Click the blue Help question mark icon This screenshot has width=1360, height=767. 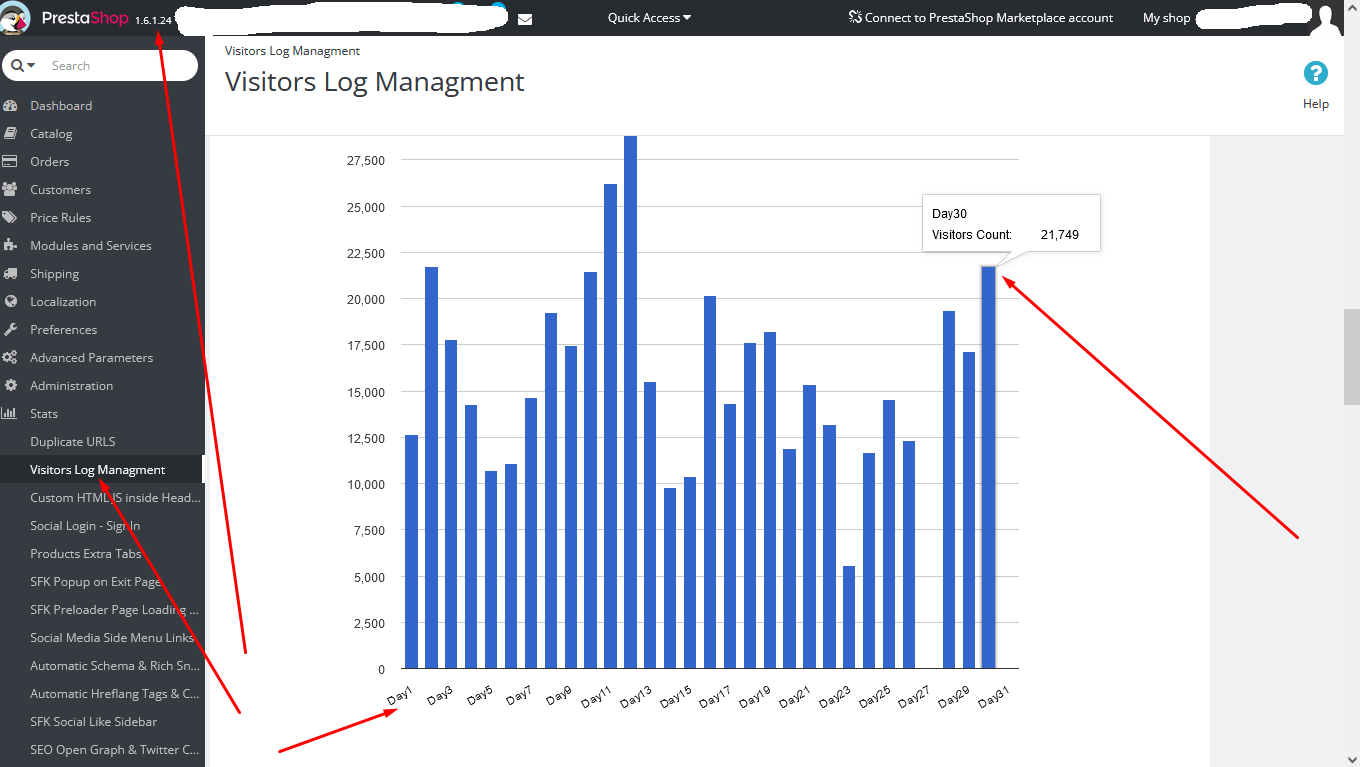coord(1316,73)
